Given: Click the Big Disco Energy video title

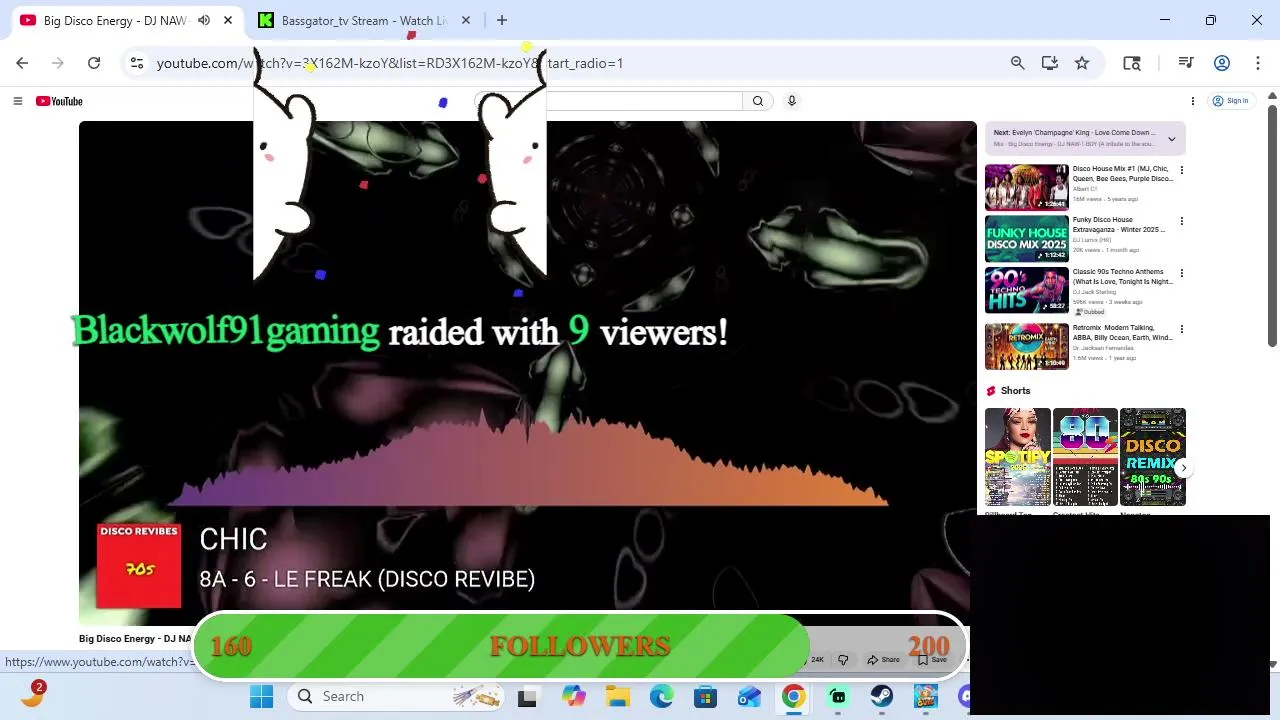Looking at the screenshot, I should [x=133, y=638].
